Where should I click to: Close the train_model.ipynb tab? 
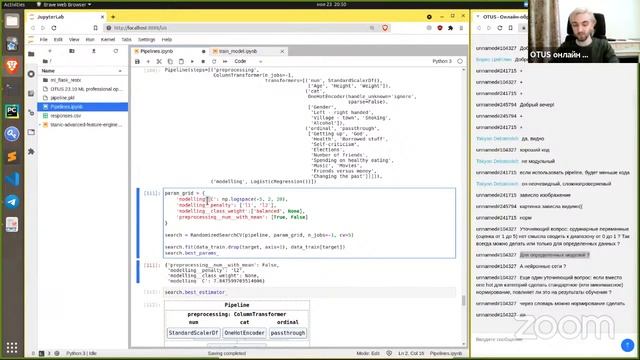point(282,51)
